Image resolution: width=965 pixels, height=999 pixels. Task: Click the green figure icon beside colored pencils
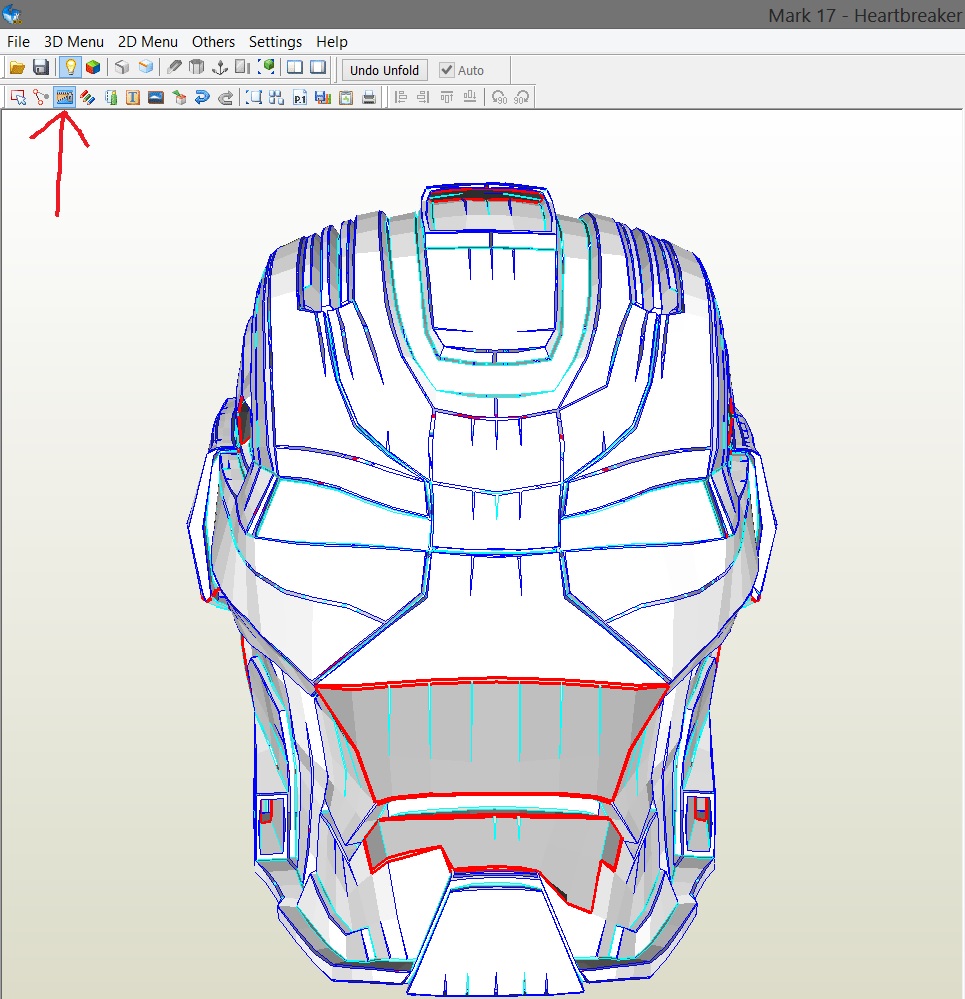[x=111, y=97]
